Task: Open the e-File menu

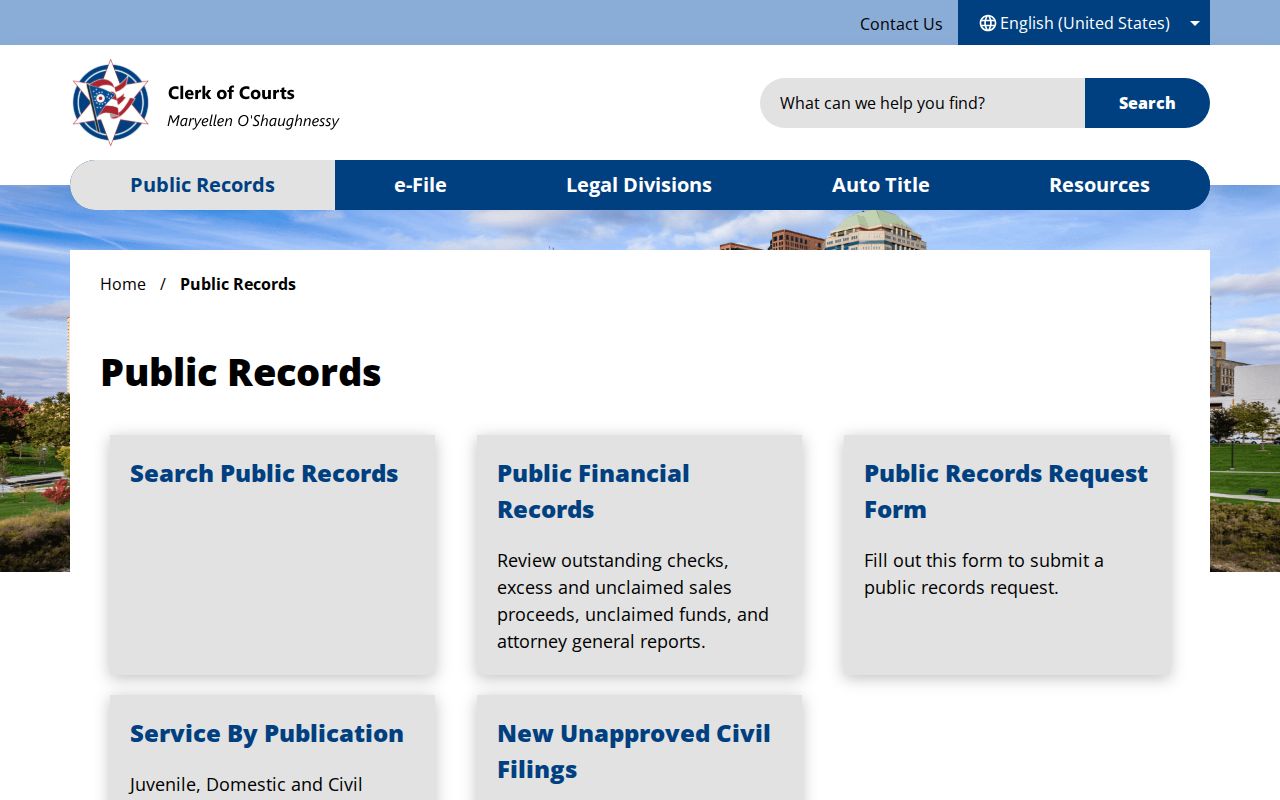Action: [x=420, y=185]
